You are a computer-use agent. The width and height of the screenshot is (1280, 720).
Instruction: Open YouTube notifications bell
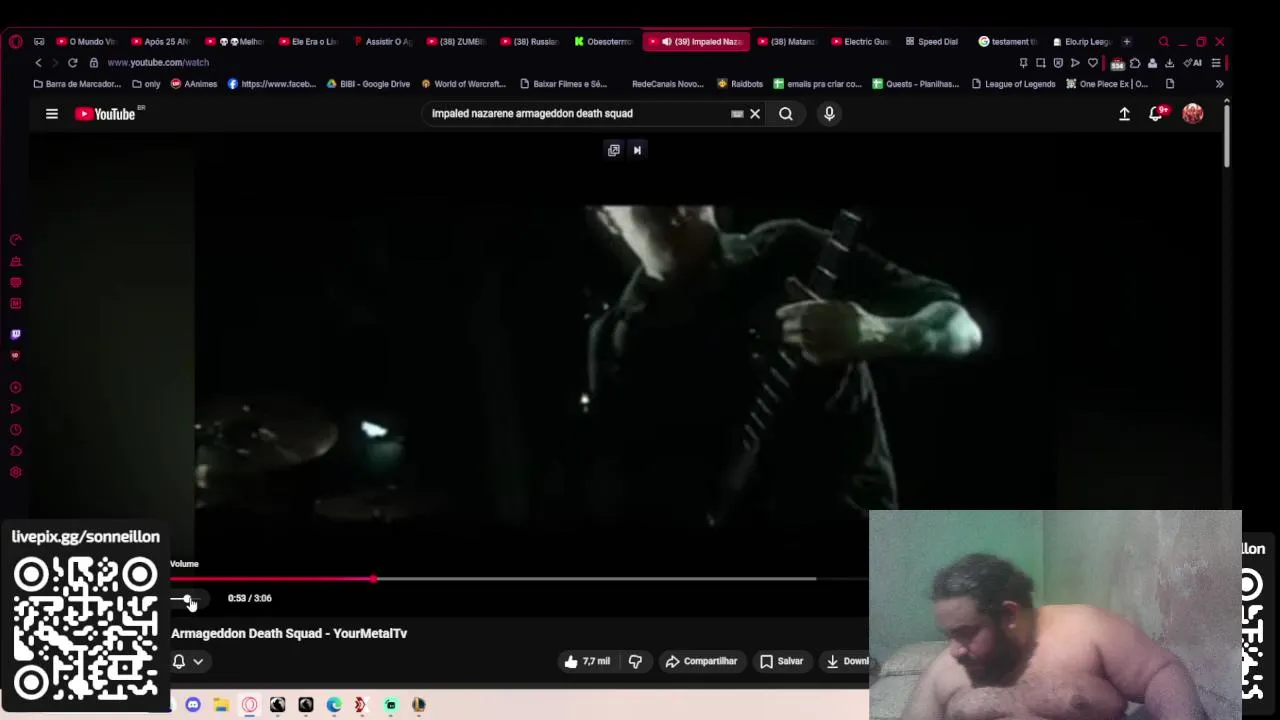click(x=1157, y=113)
